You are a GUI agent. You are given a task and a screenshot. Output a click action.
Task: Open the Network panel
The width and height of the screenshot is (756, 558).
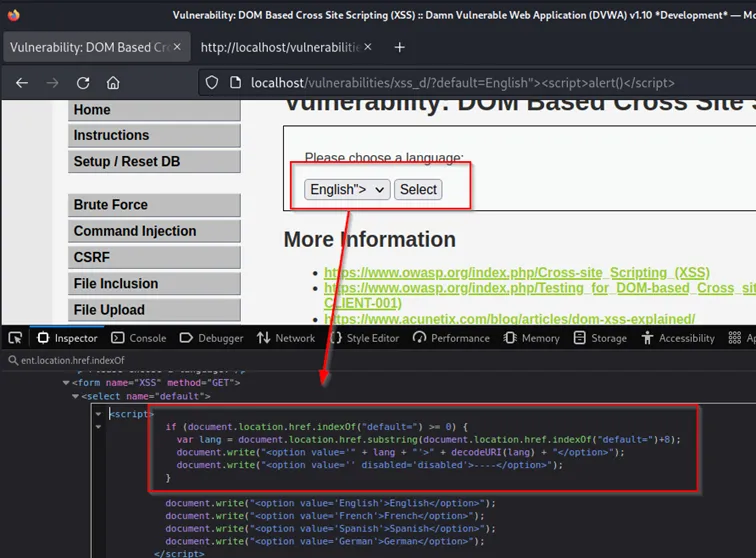click(x=285, y=338)
